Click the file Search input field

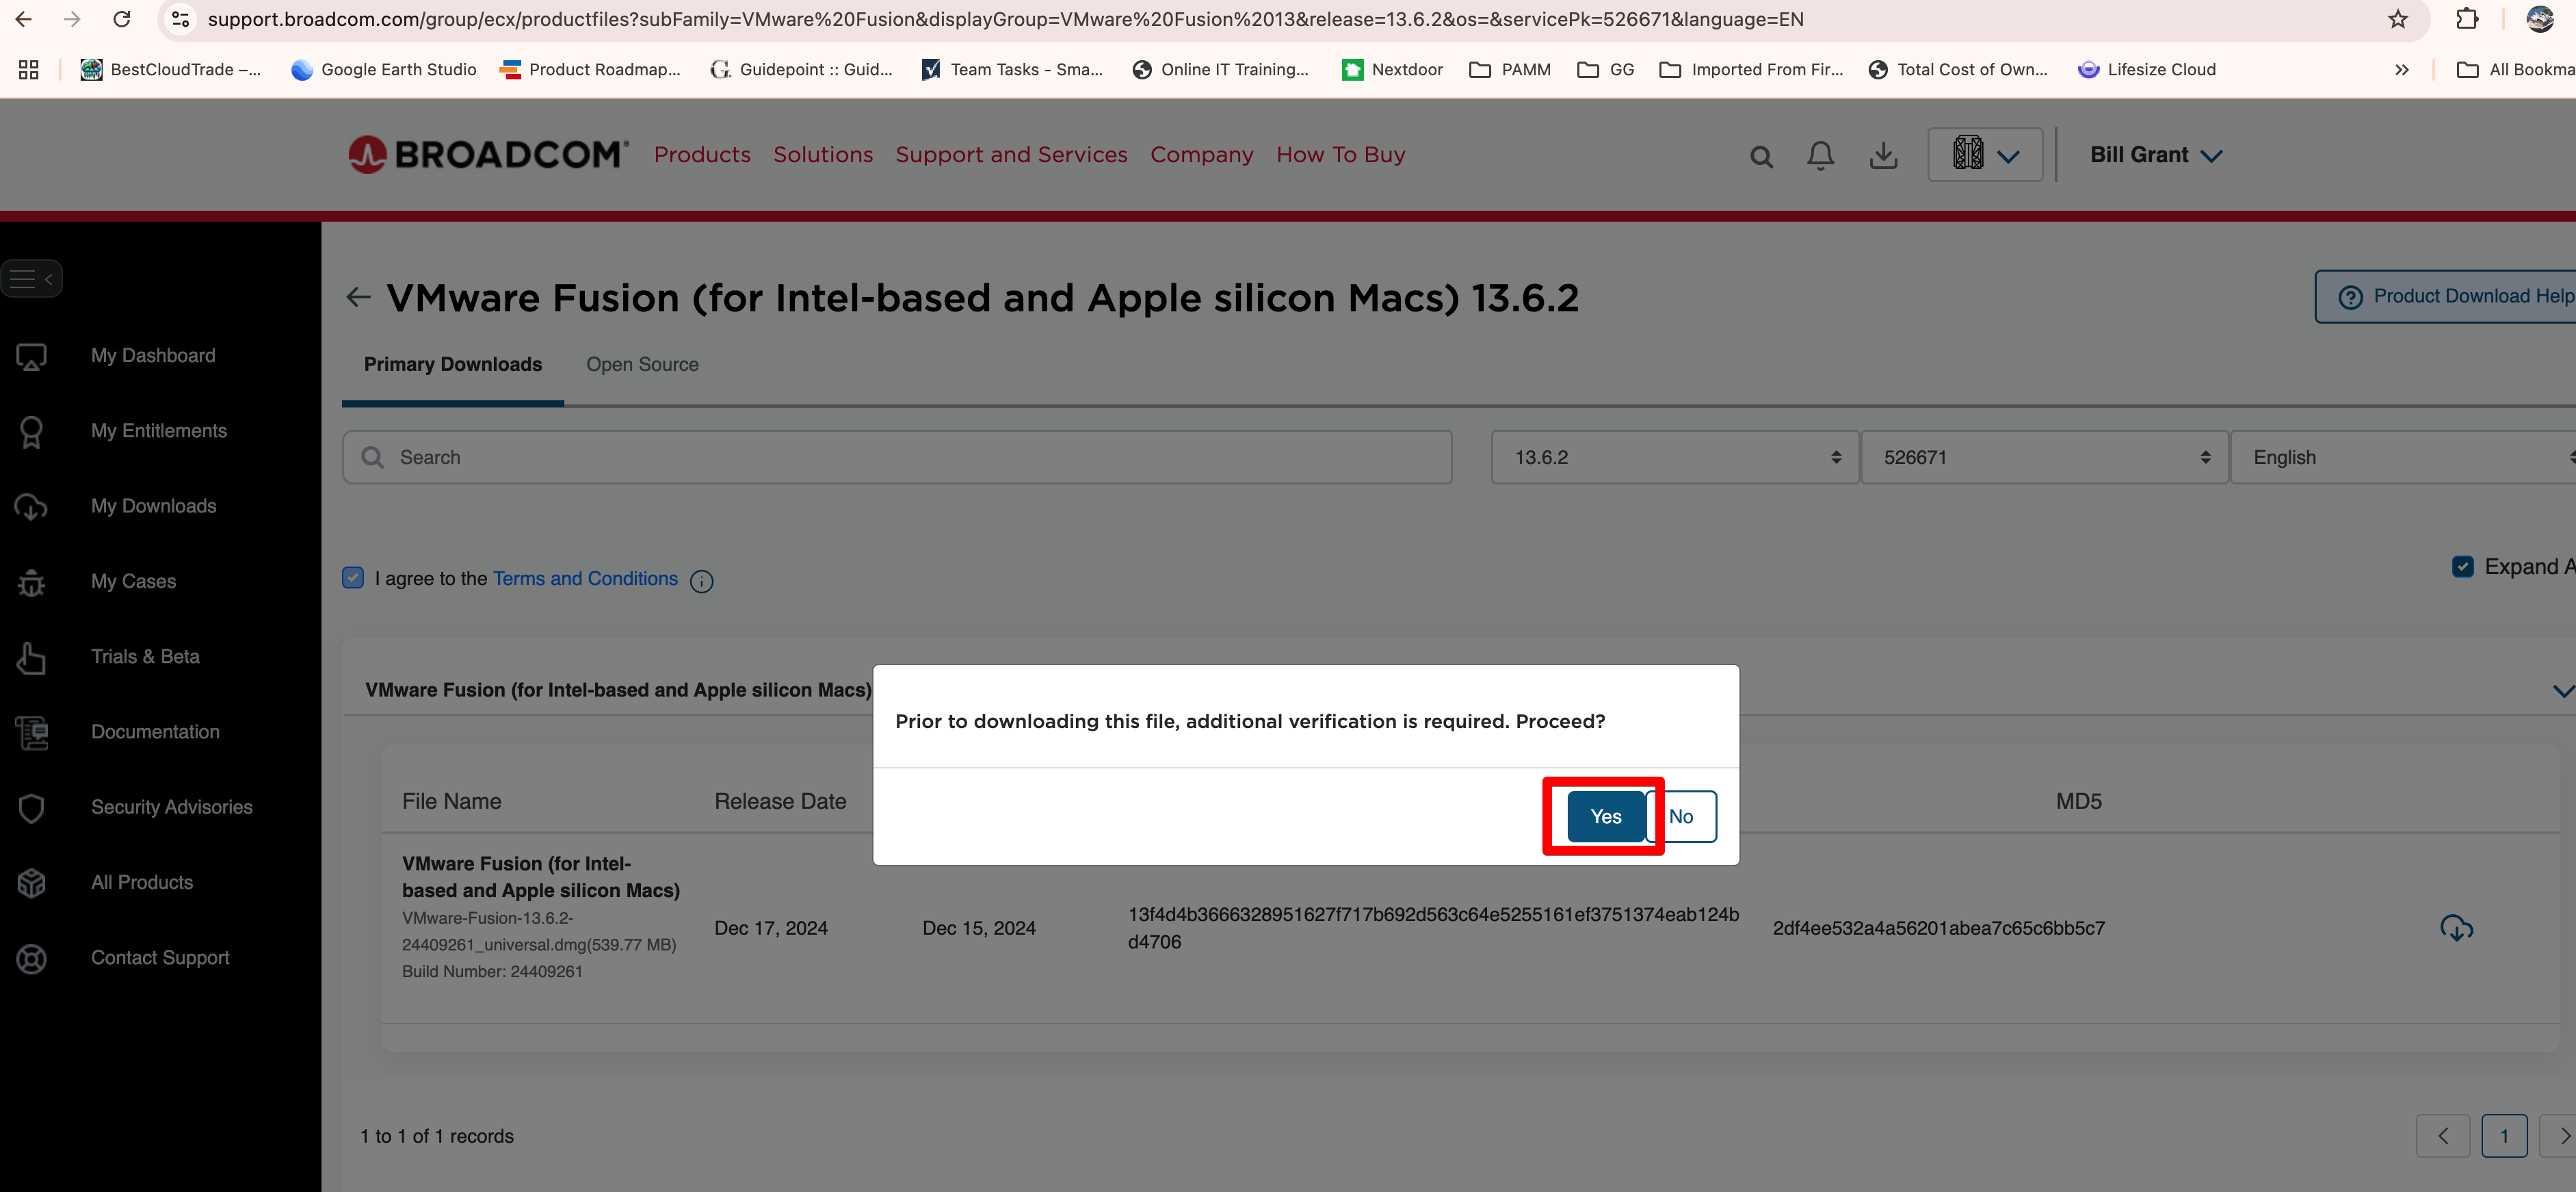click(x=897, y=457)
